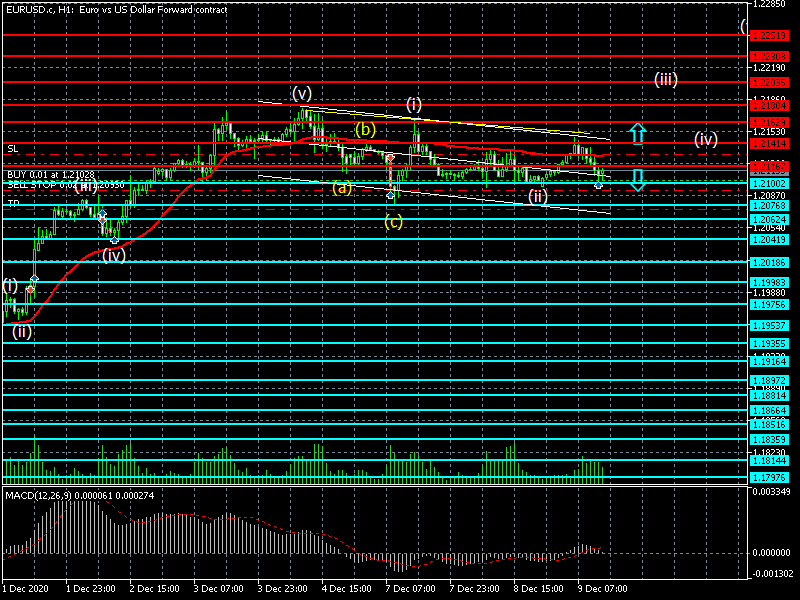Viewport: 800px width, 600px height.
Task: Click the cyan down arrow marker
Action: point(637,181)
